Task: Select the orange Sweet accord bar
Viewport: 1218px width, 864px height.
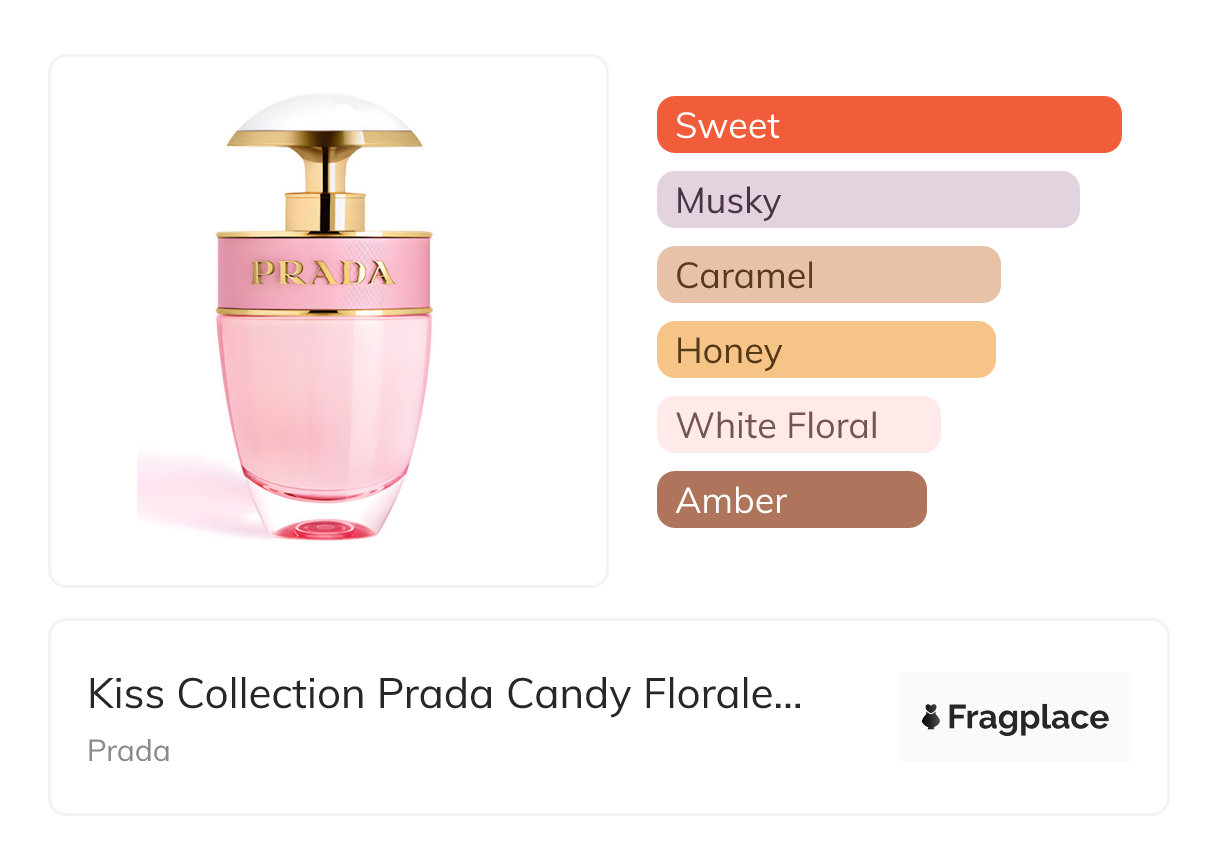Action: tap(889, 125)
